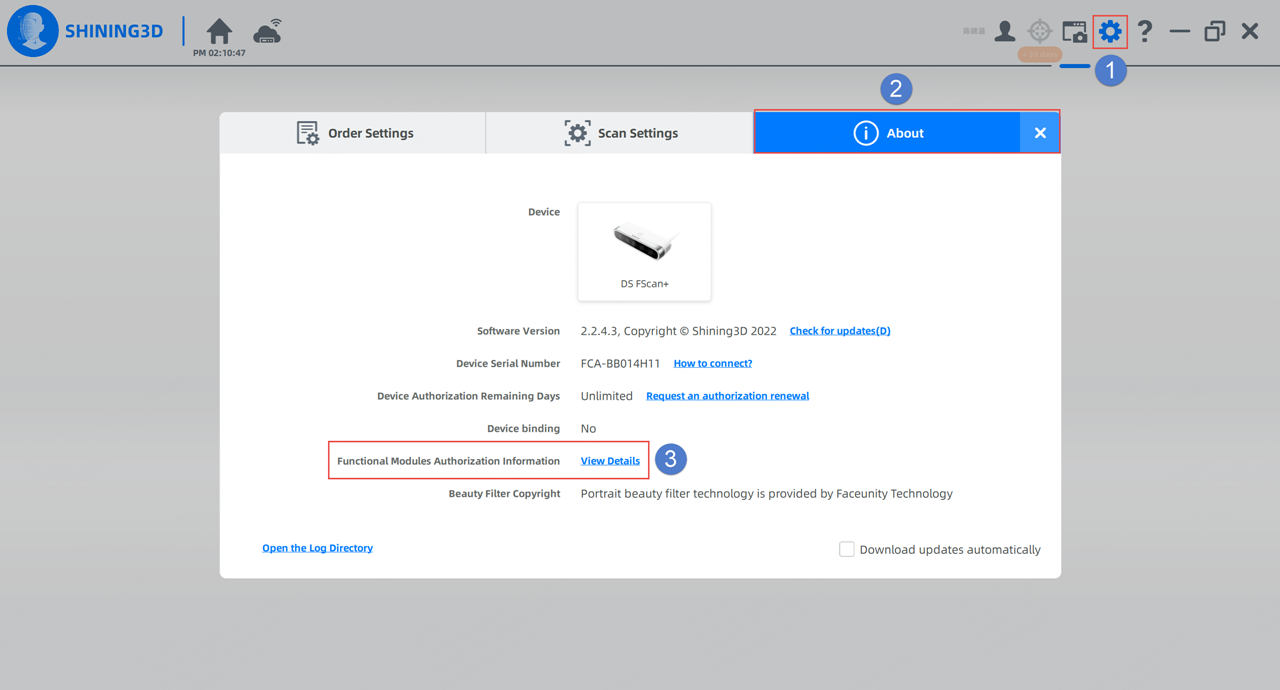The image size is (1280, 690).
Task: Click the Scan Settings icon
Action: tap(577, 133)
